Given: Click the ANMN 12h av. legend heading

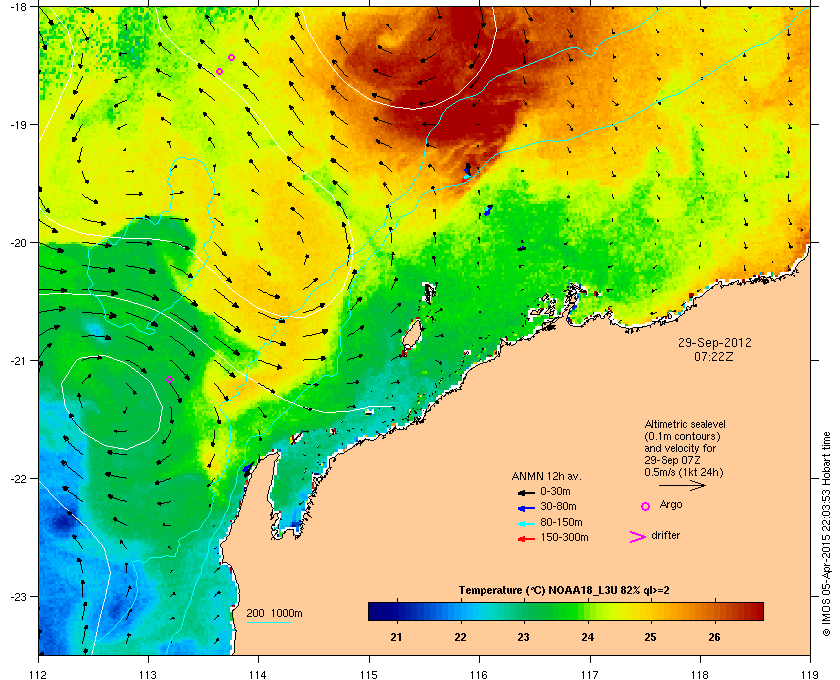Looking at the screenshot, I should coord(546,476).
